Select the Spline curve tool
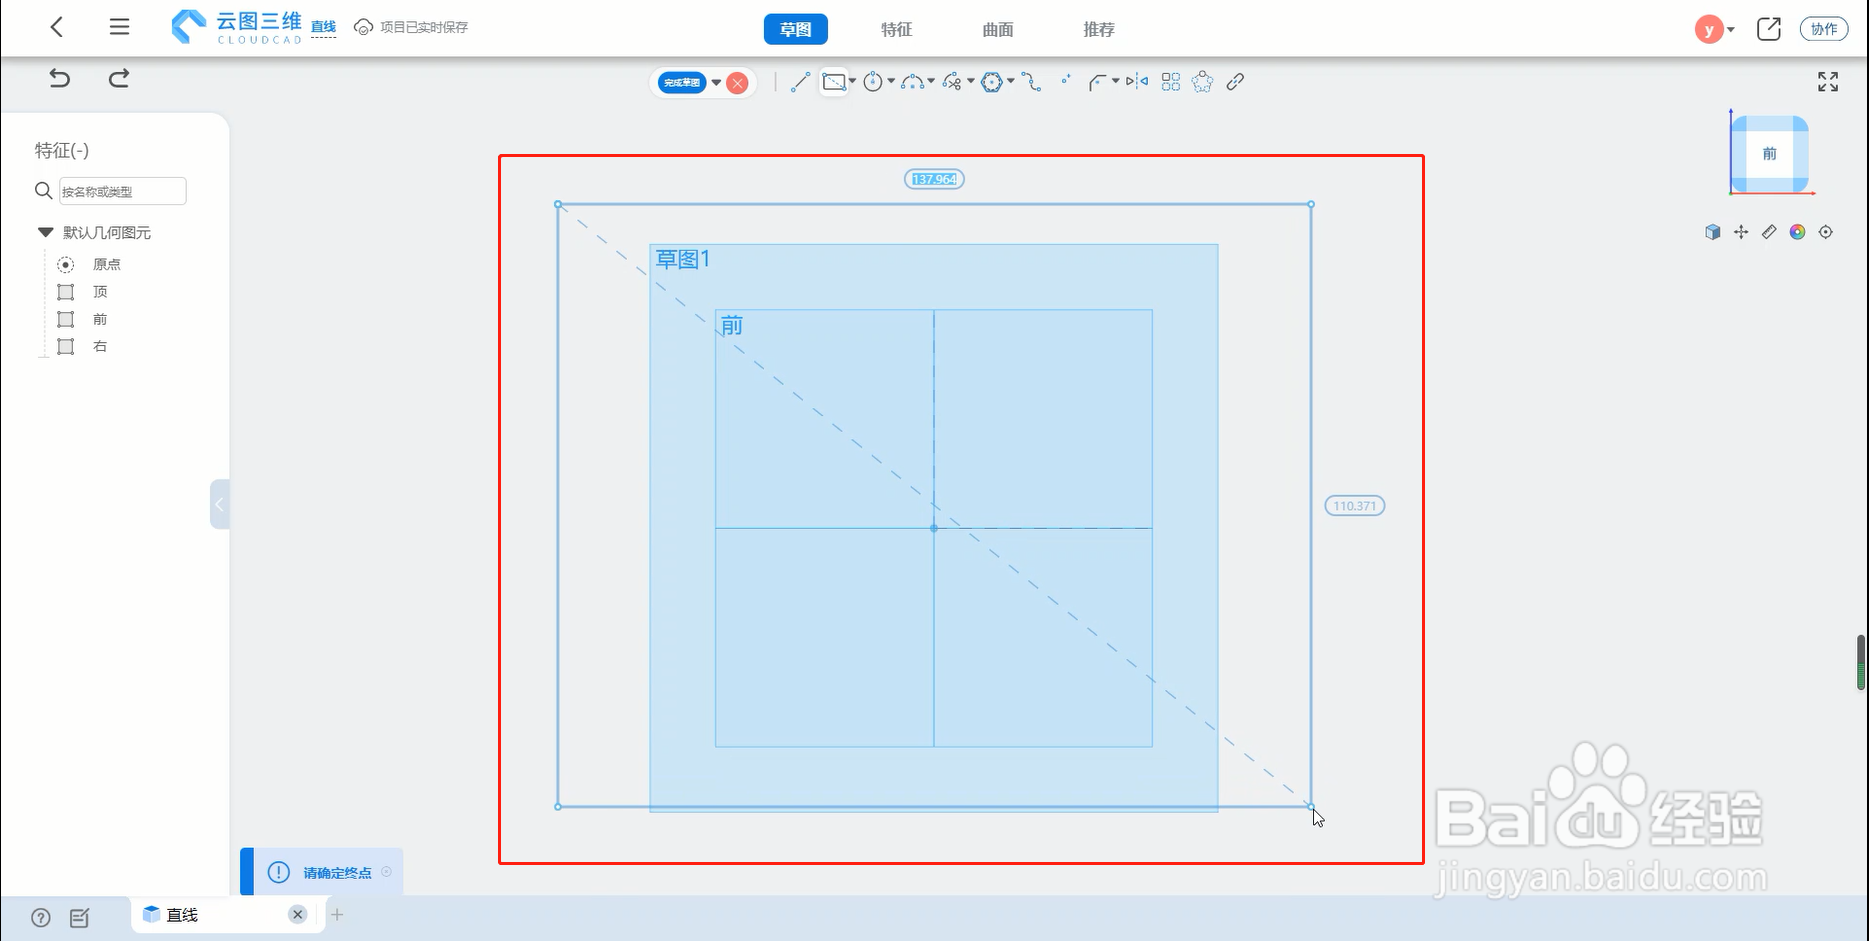Screen dimensions: 1869x941 tap(1032, 82)
